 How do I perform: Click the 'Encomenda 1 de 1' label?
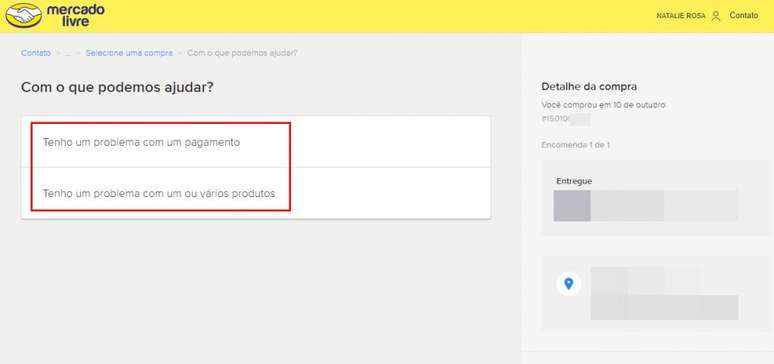[576, 145]
